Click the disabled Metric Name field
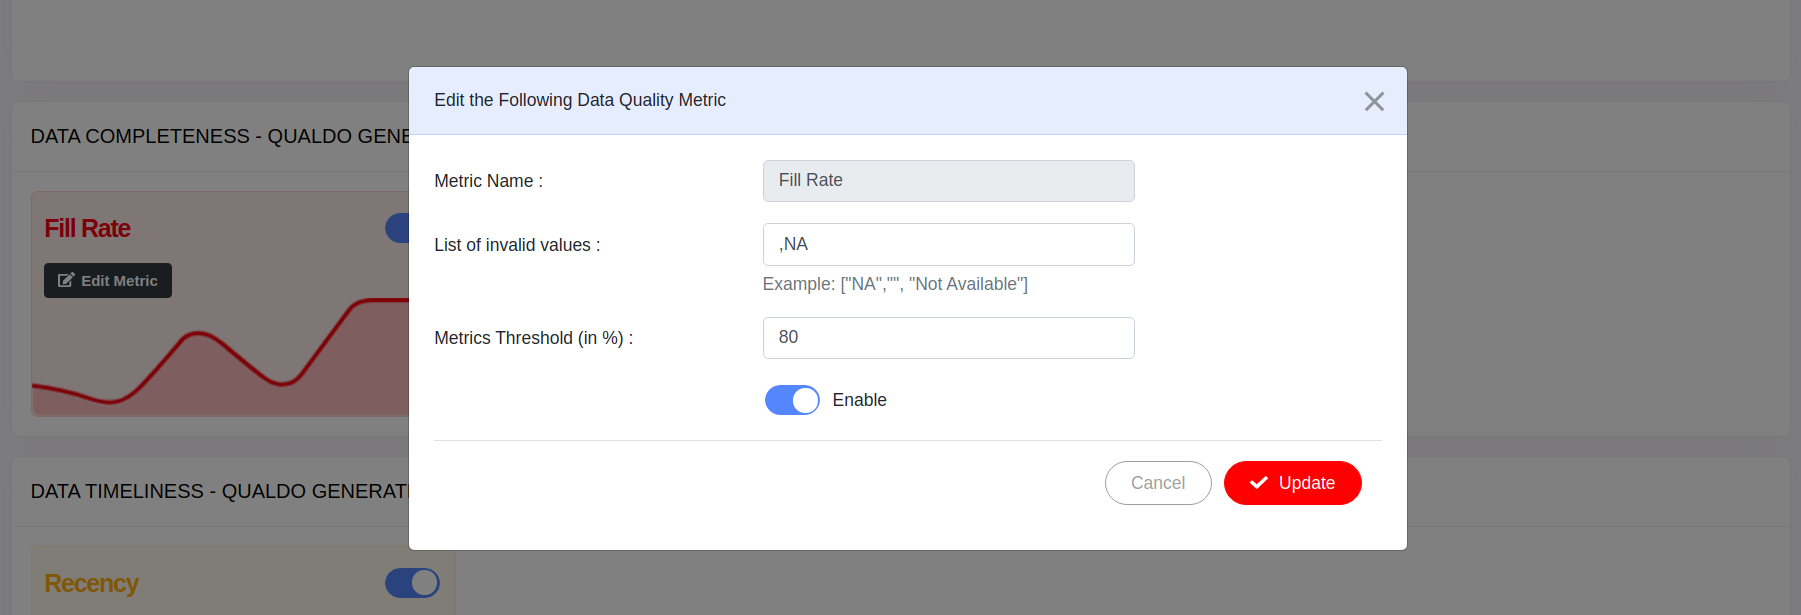The height and width of the screenshot is (615, 1801). [x=948, y=181]
